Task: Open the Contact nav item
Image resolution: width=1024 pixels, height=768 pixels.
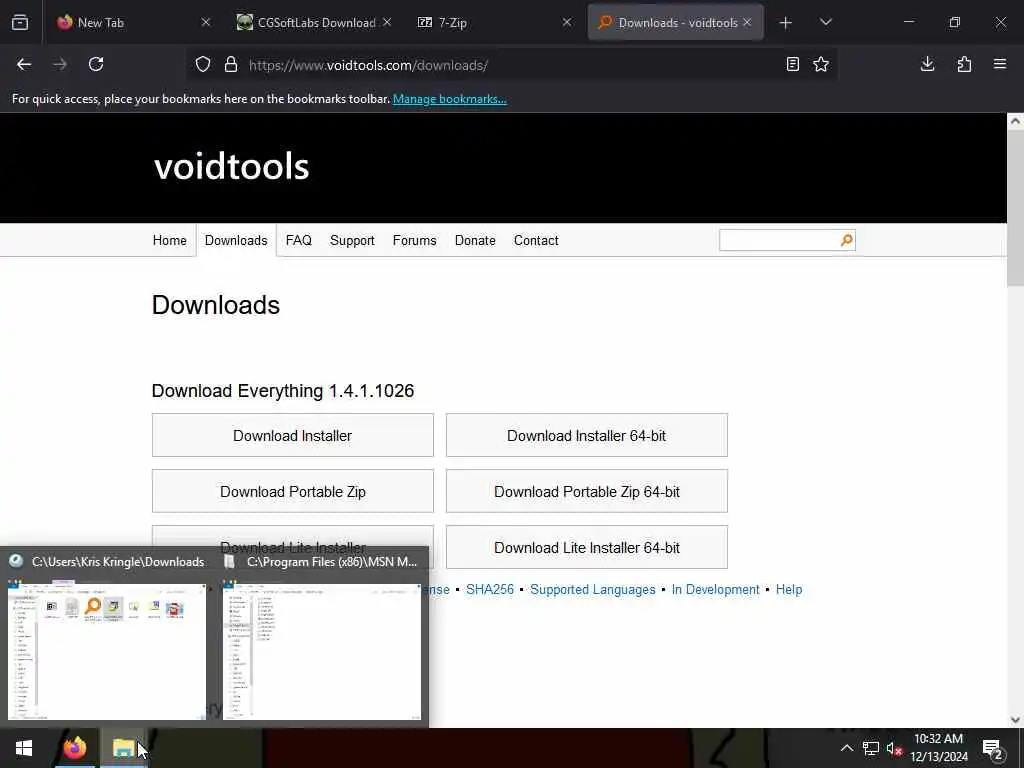Action: [x=536, y=240]
